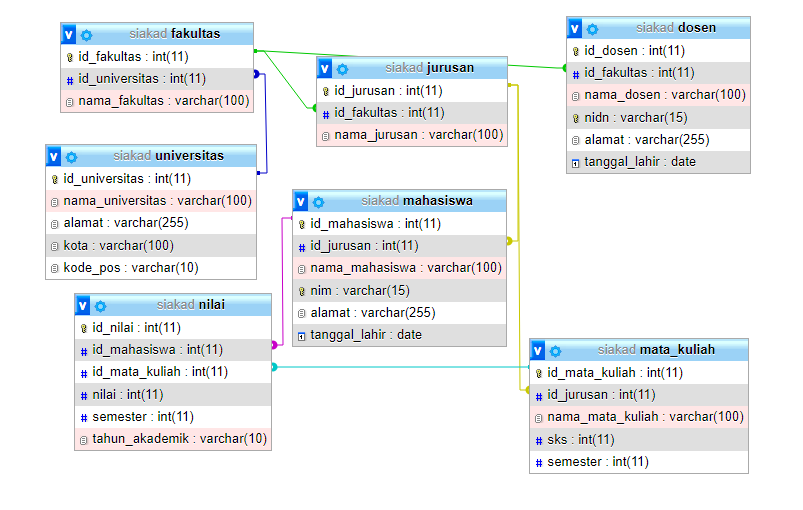Click the hash icon beside id_jurusan in mahasiswa
The image size is (803, 510).
pyautogui.click(x=302, y=248)
